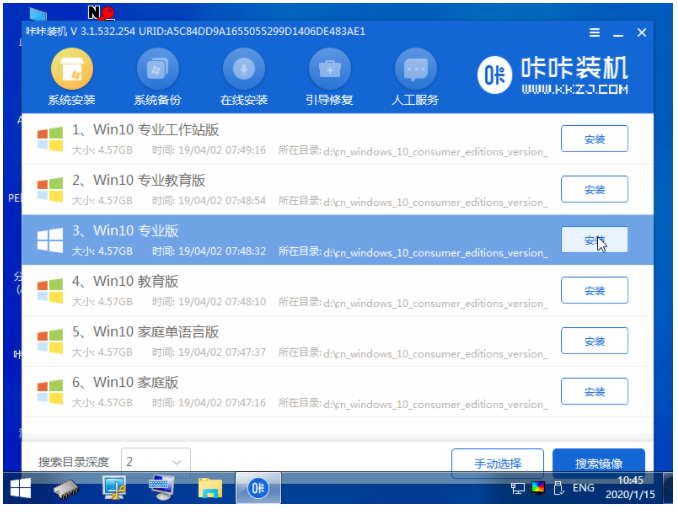The image size is (678, 512).
Task: Click 安装 on the Win10 专业版 row
Action: (594, 240)
